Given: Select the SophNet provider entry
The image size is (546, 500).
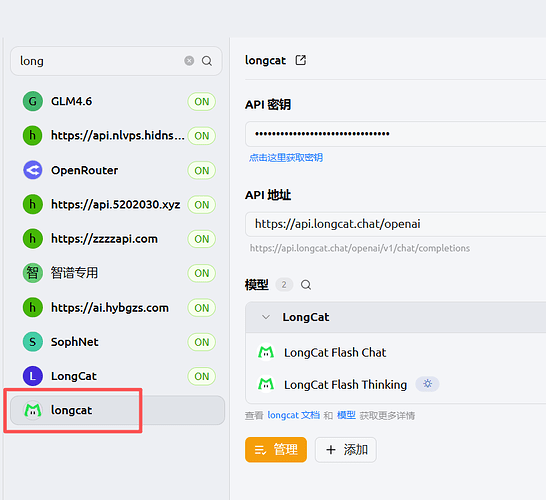Looking at the screenshot, I should [x=118, y=342].
